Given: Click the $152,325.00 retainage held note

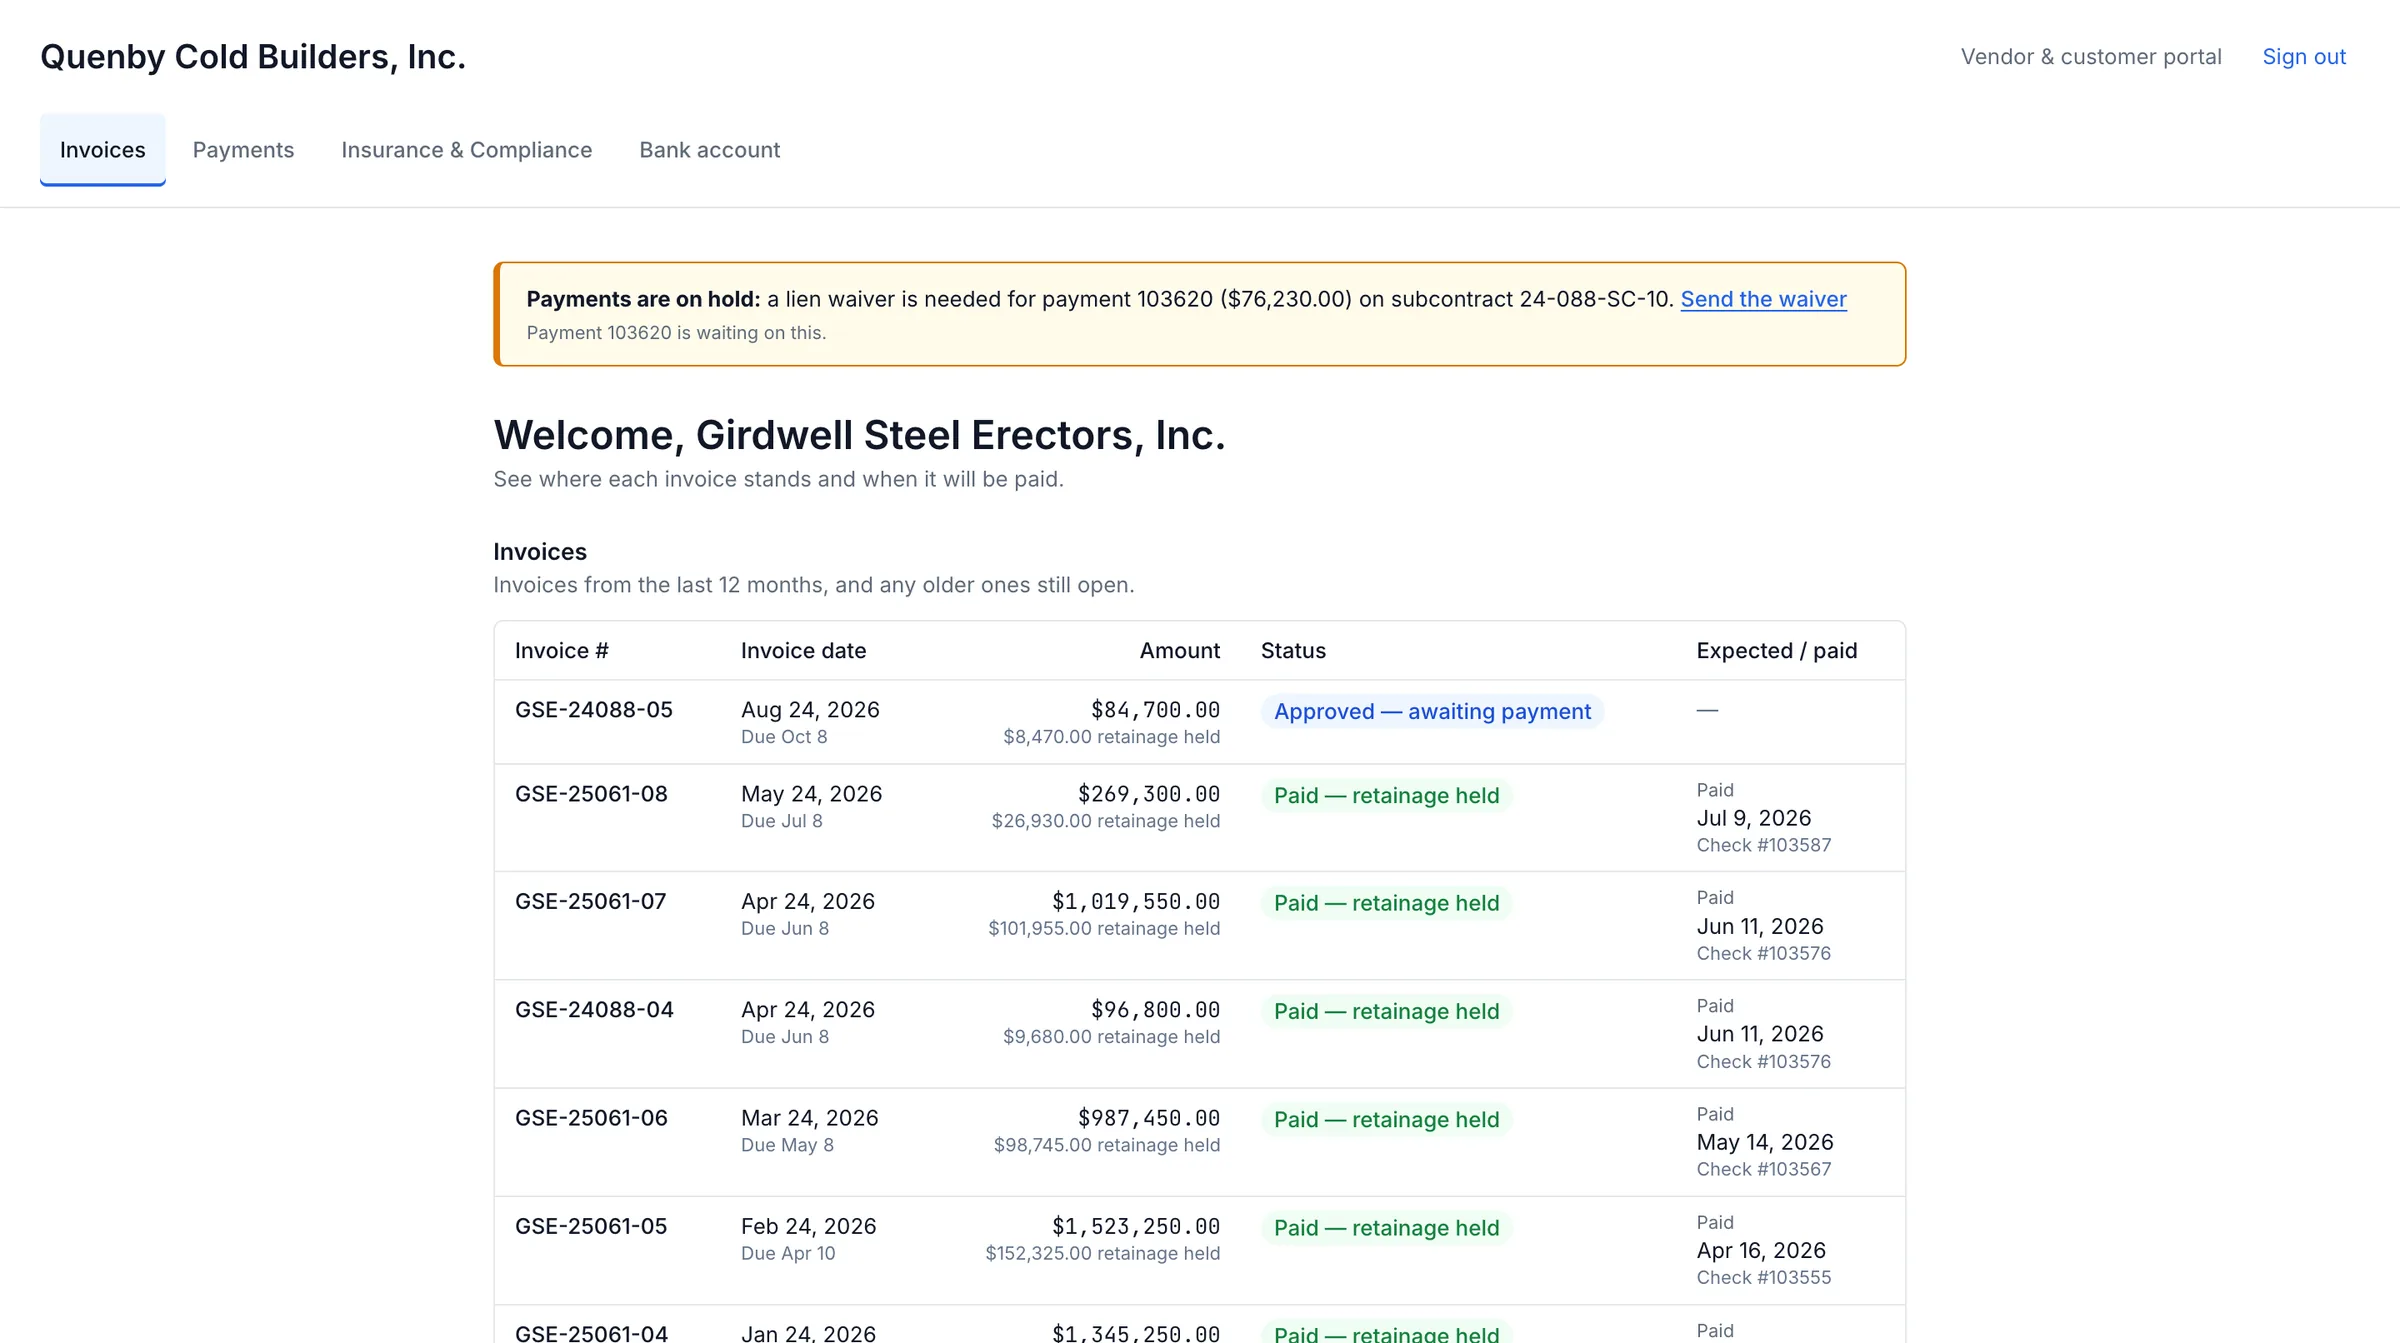Looking at the screenshot, I should 1103,1253.
